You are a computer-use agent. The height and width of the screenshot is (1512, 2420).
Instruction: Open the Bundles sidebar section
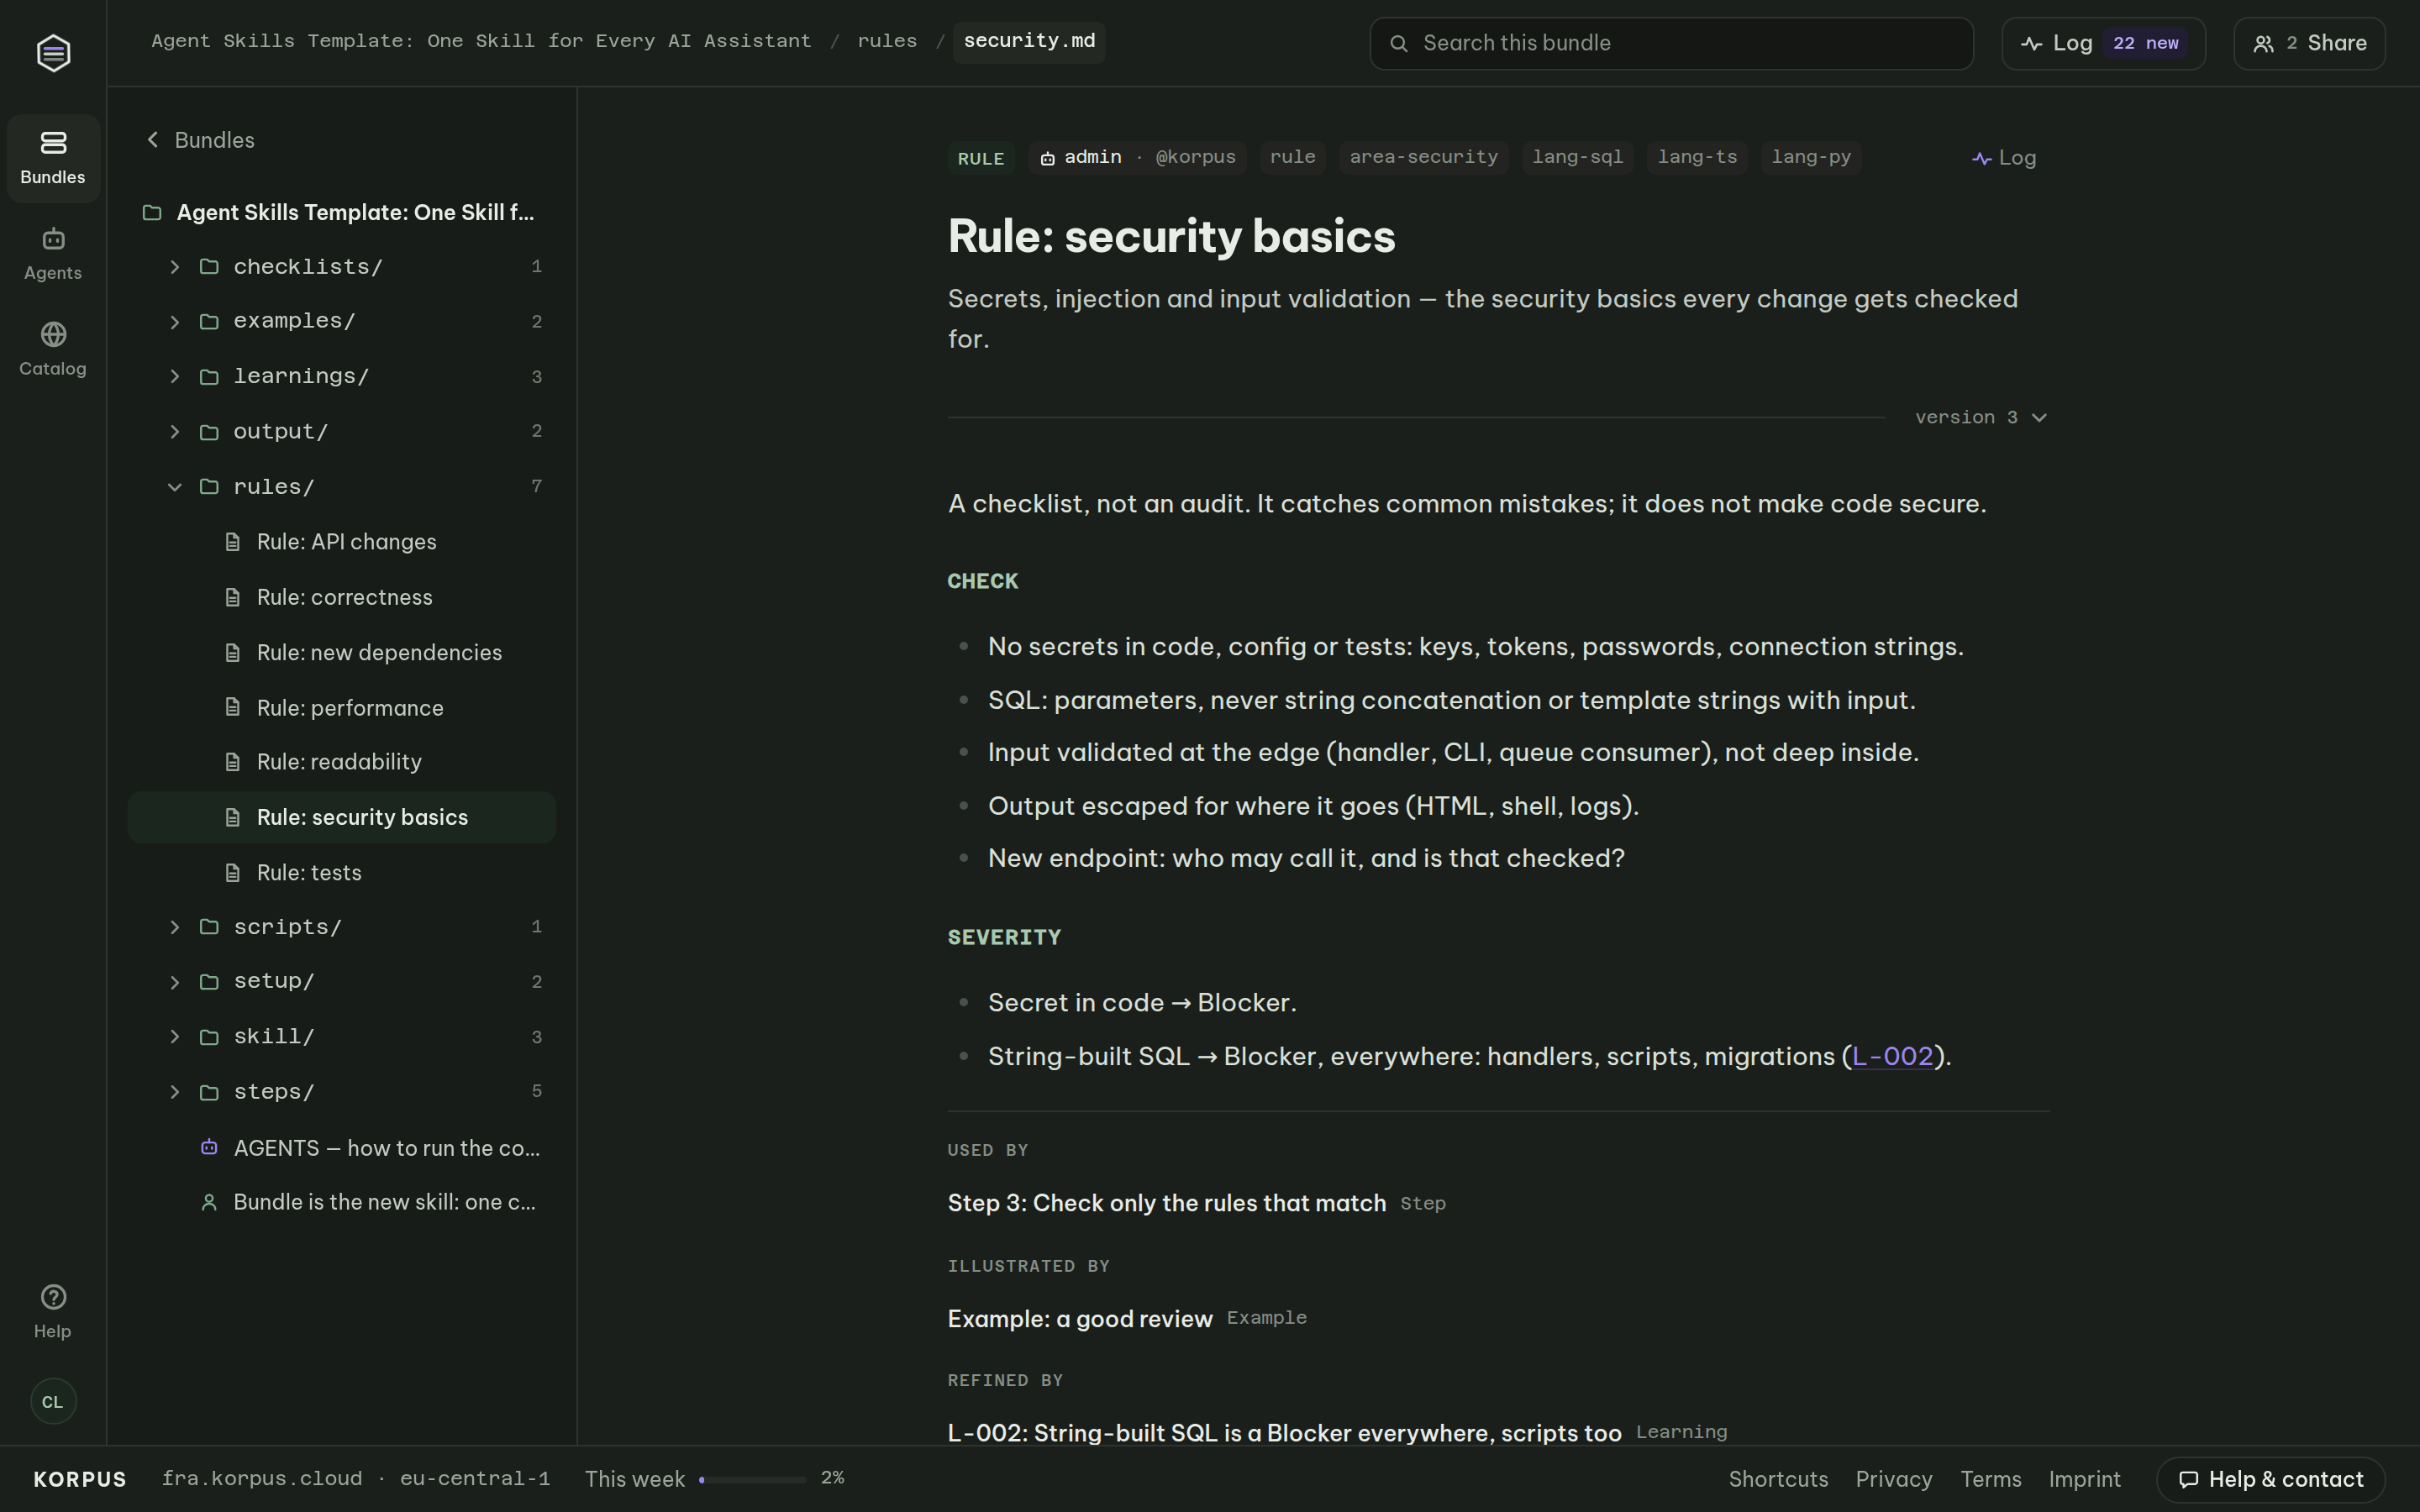coord(53,158)
